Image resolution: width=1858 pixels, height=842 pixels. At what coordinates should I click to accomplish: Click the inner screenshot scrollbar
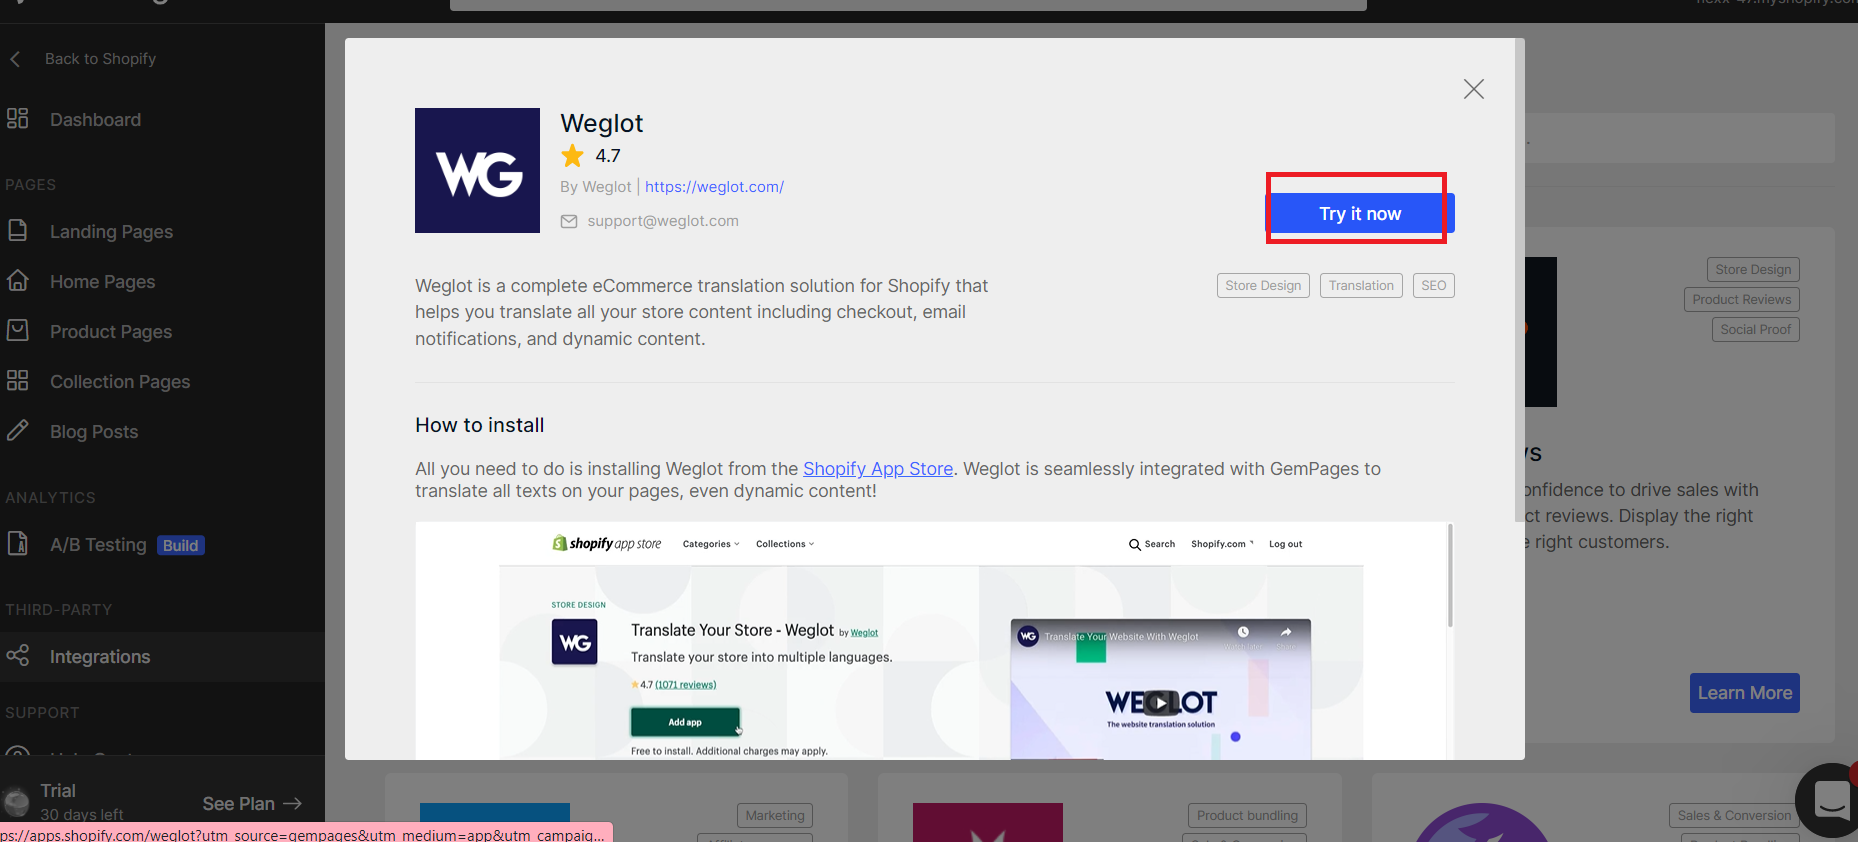[1450, 575]
